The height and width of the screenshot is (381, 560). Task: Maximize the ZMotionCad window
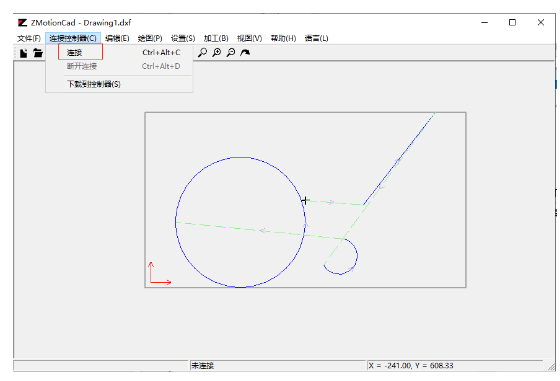[x=512, y=22]
